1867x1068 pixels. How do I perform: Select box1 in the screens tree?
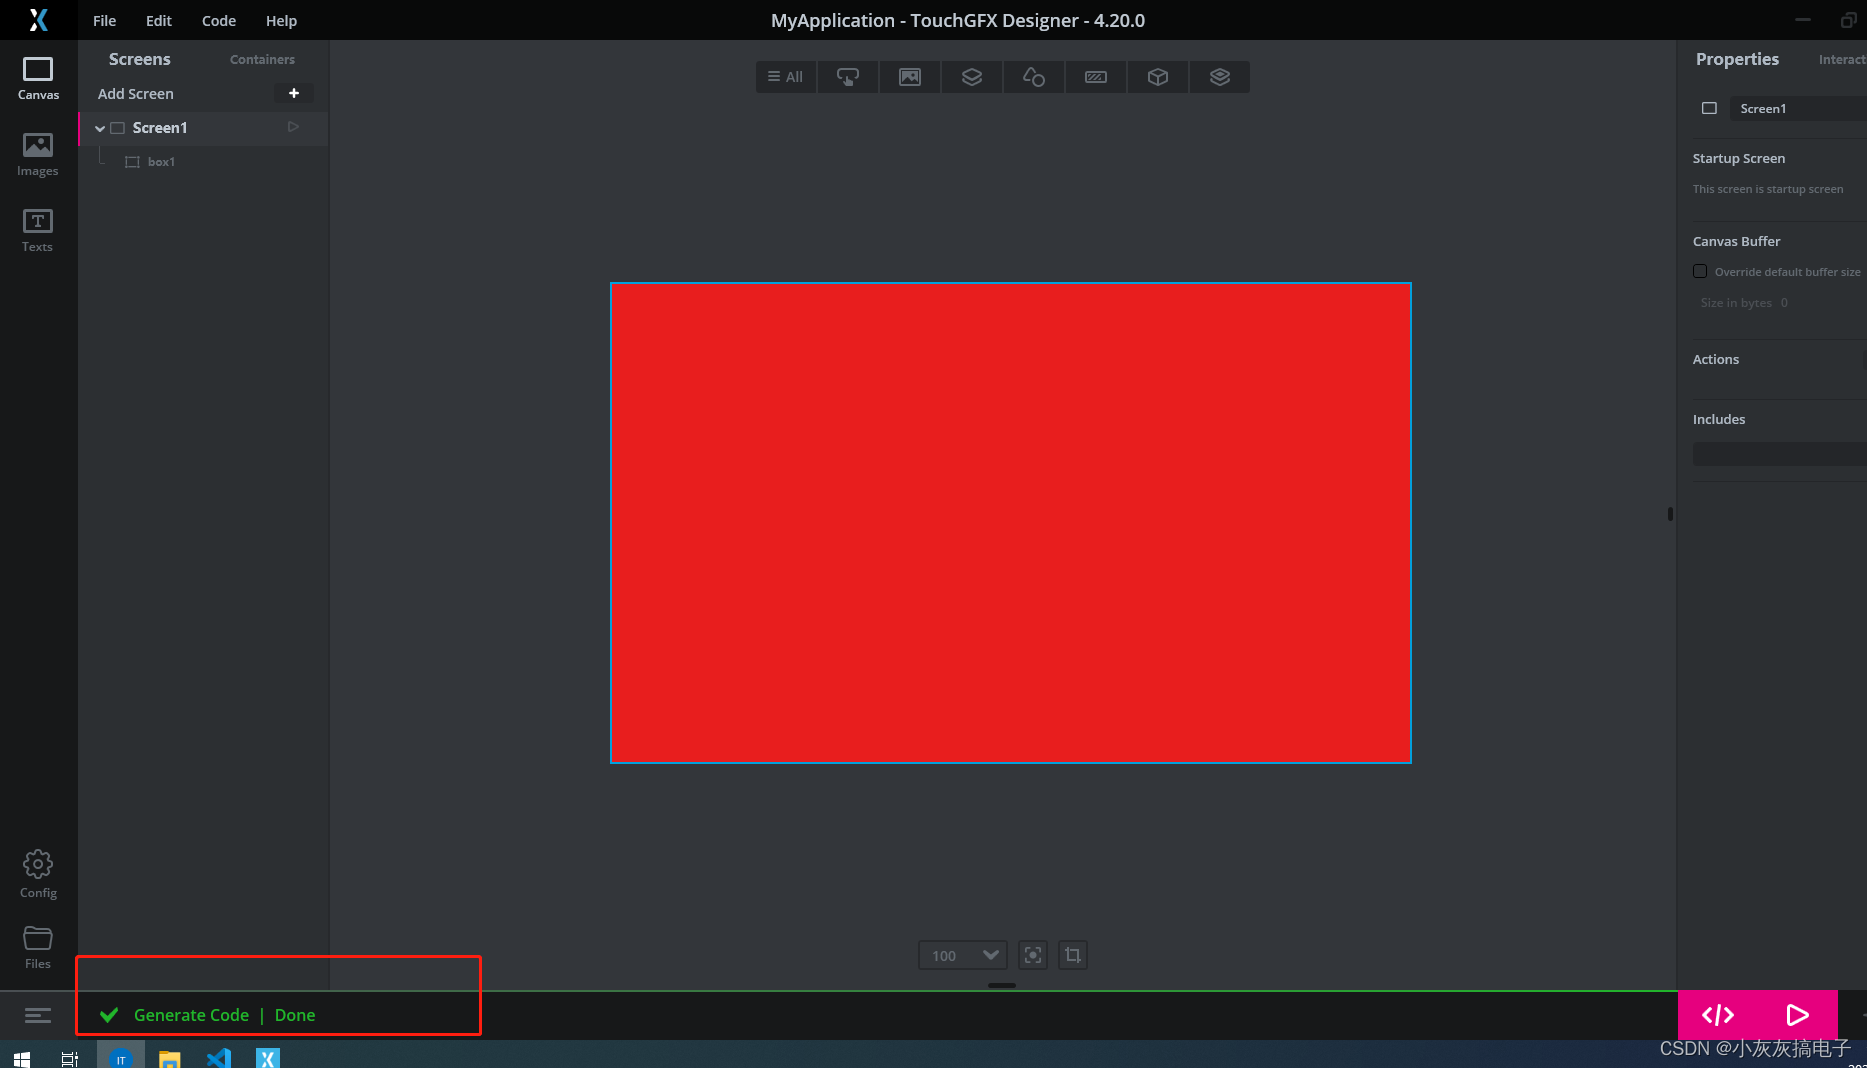[x=161, y=162]
